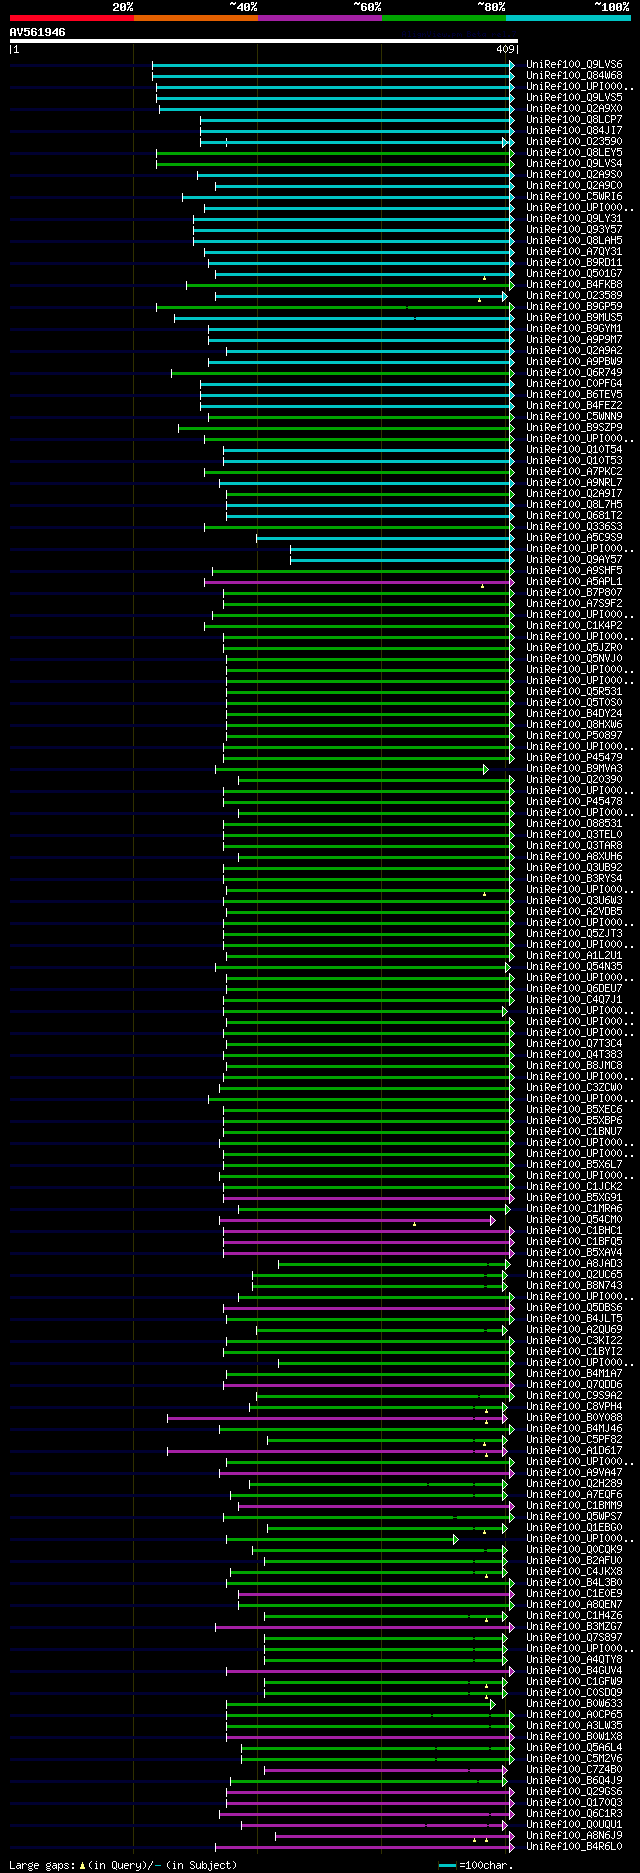Open hit UniRef100_Q2A9X0
Viewport: 640px width, 1873px height.
tap(574, 109)
